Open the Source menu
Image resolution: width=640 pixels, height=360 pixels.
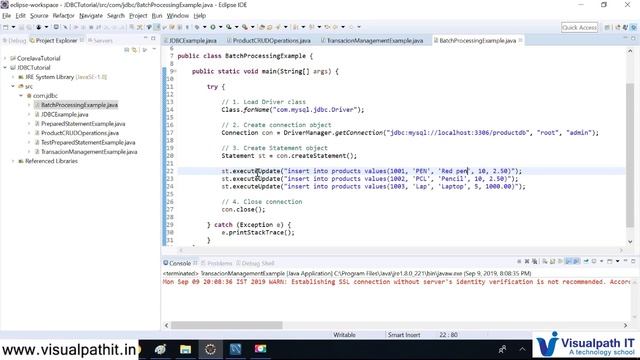tap(39, 16)
